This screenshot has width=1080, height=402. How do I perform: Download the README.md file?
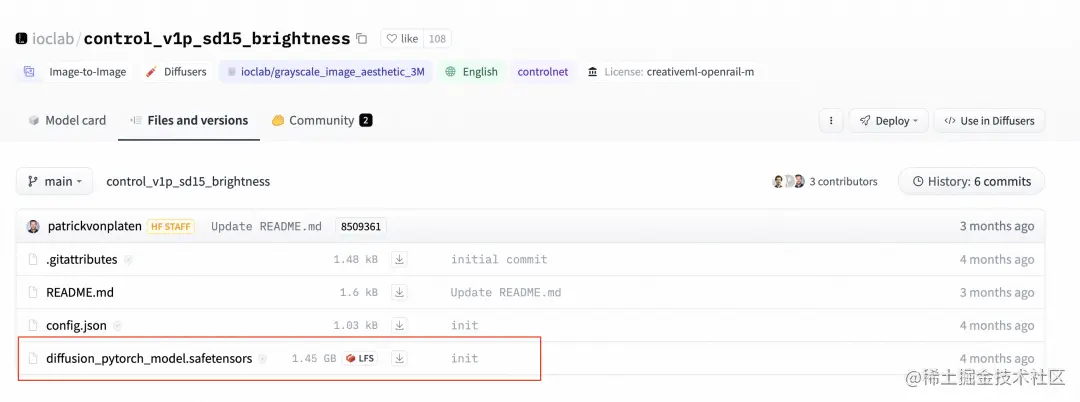(399, 293)
